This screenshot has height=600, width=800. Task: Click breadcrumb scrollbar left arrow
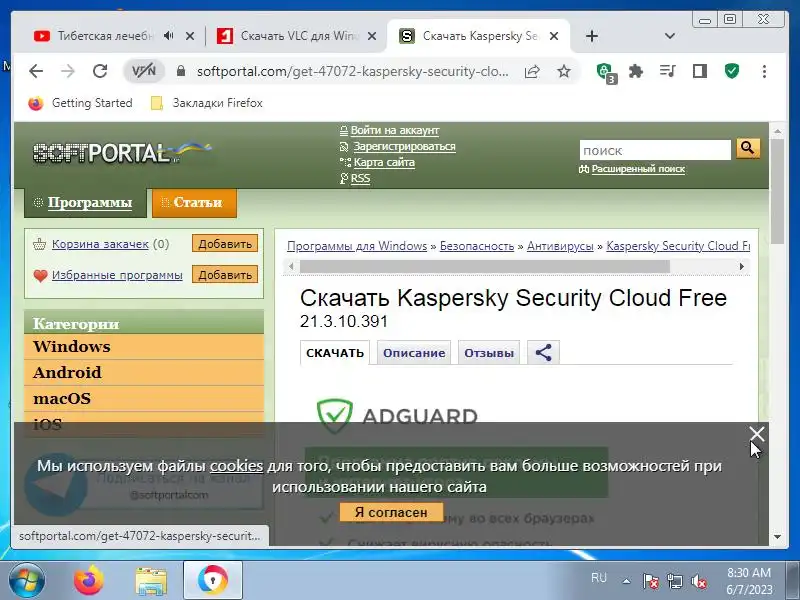point(291,266)
